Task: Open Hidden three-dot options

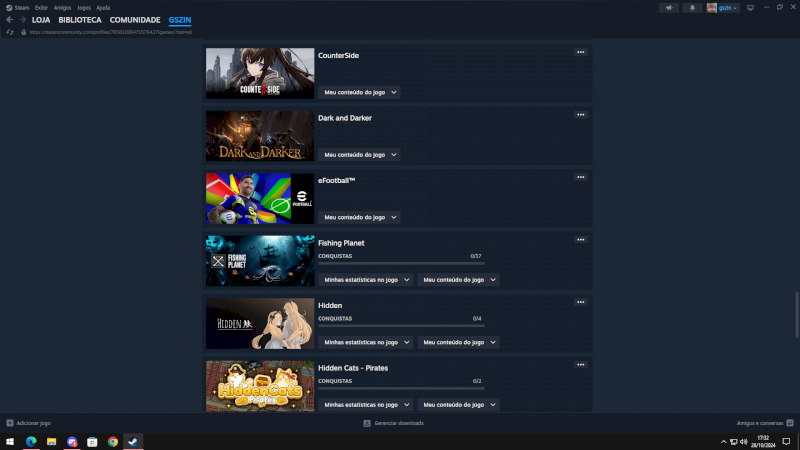Action: click(x=581, y=302)
